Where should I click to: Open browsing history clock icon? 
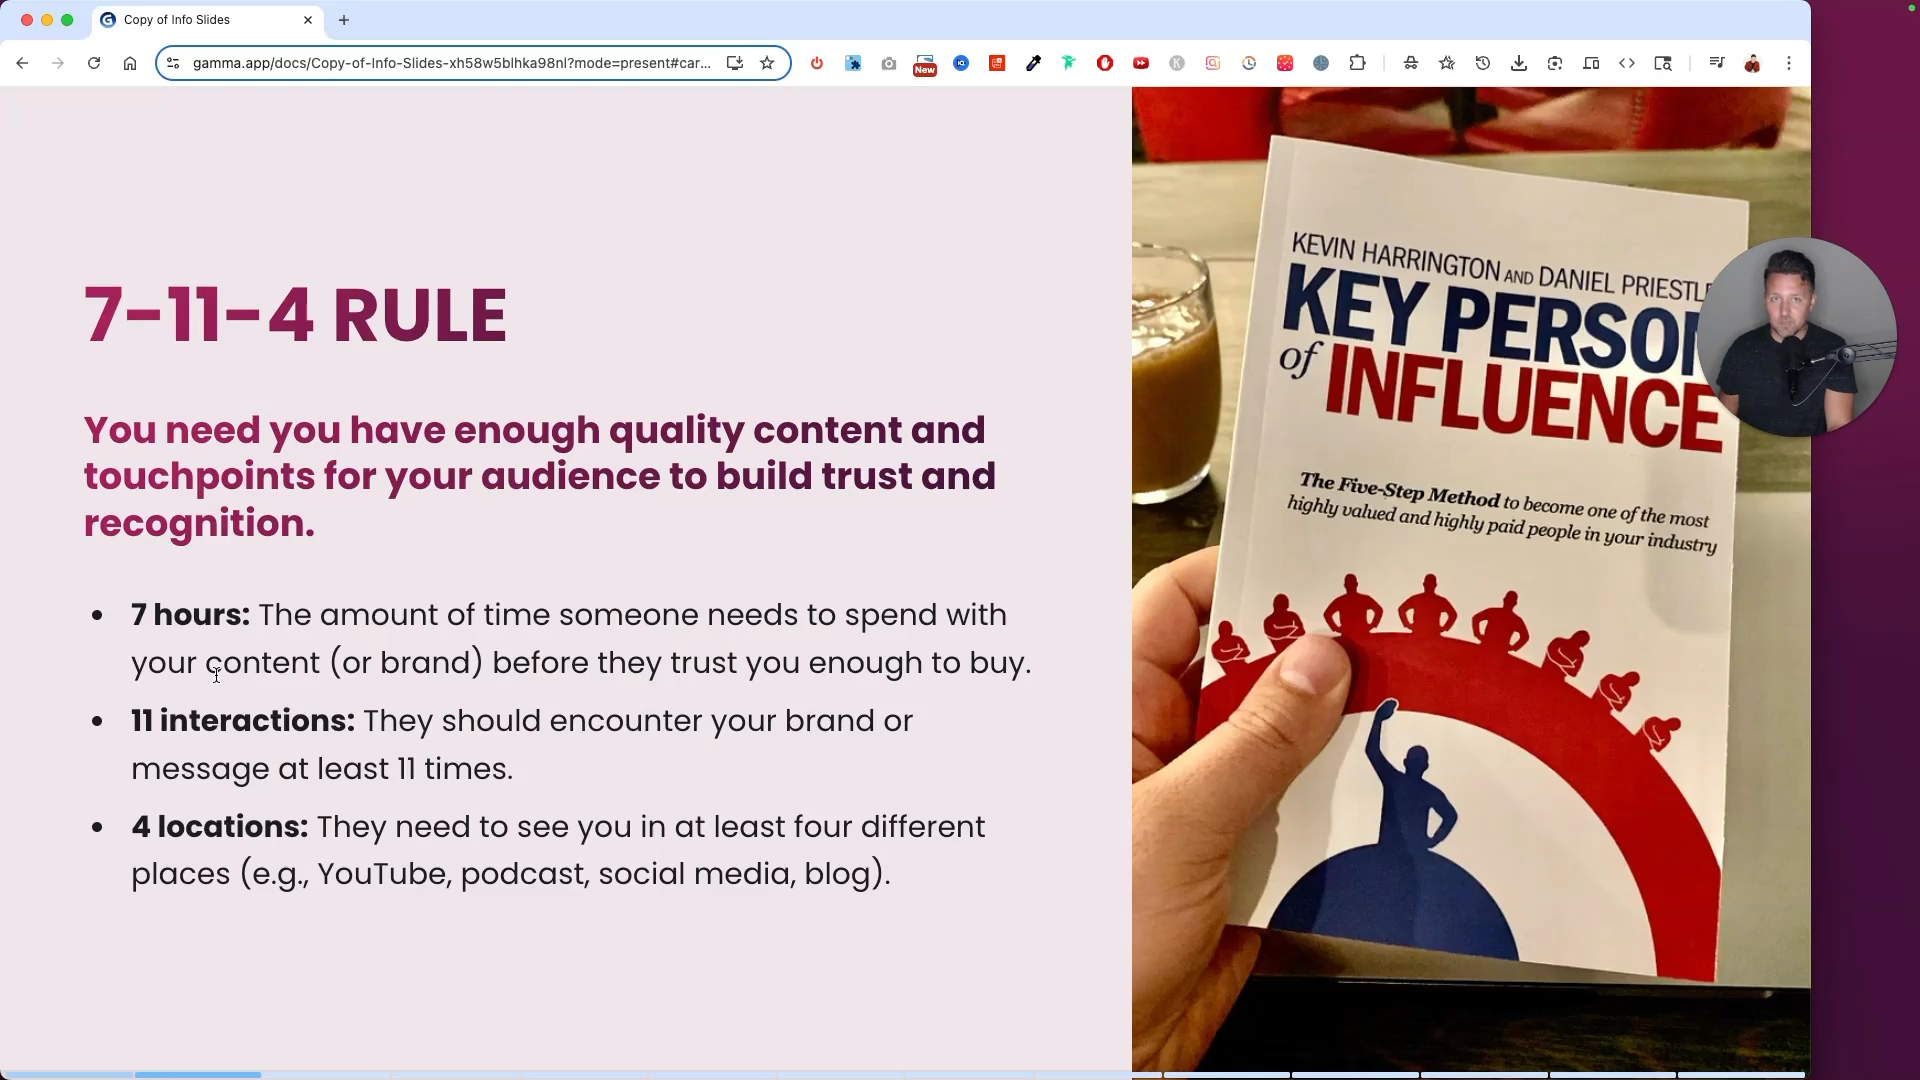1482,63
